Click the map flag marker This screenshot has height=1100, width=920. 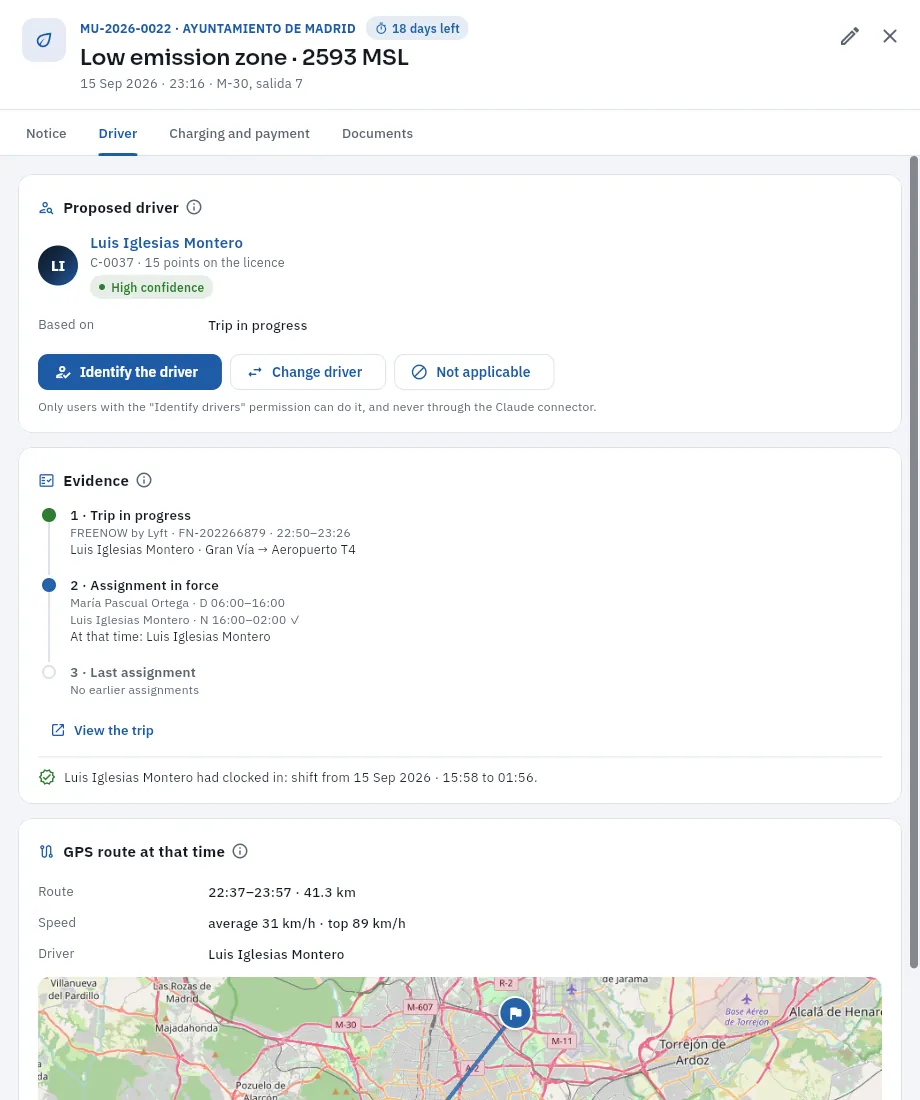tap(515, 1013)
